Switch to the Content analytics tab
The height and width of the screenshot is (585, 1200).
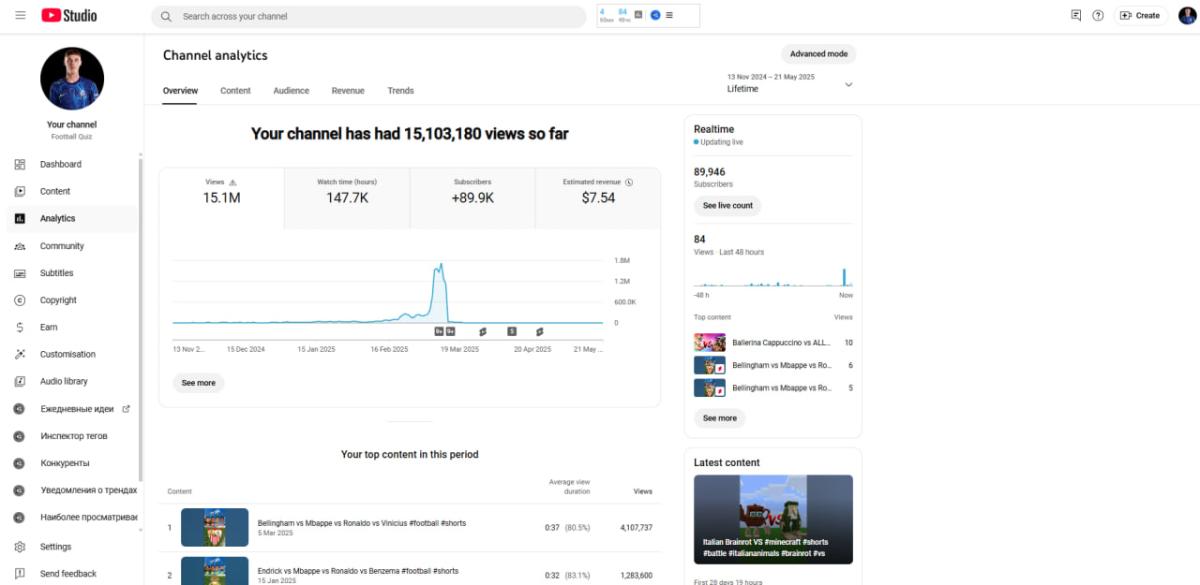[236, 91]
